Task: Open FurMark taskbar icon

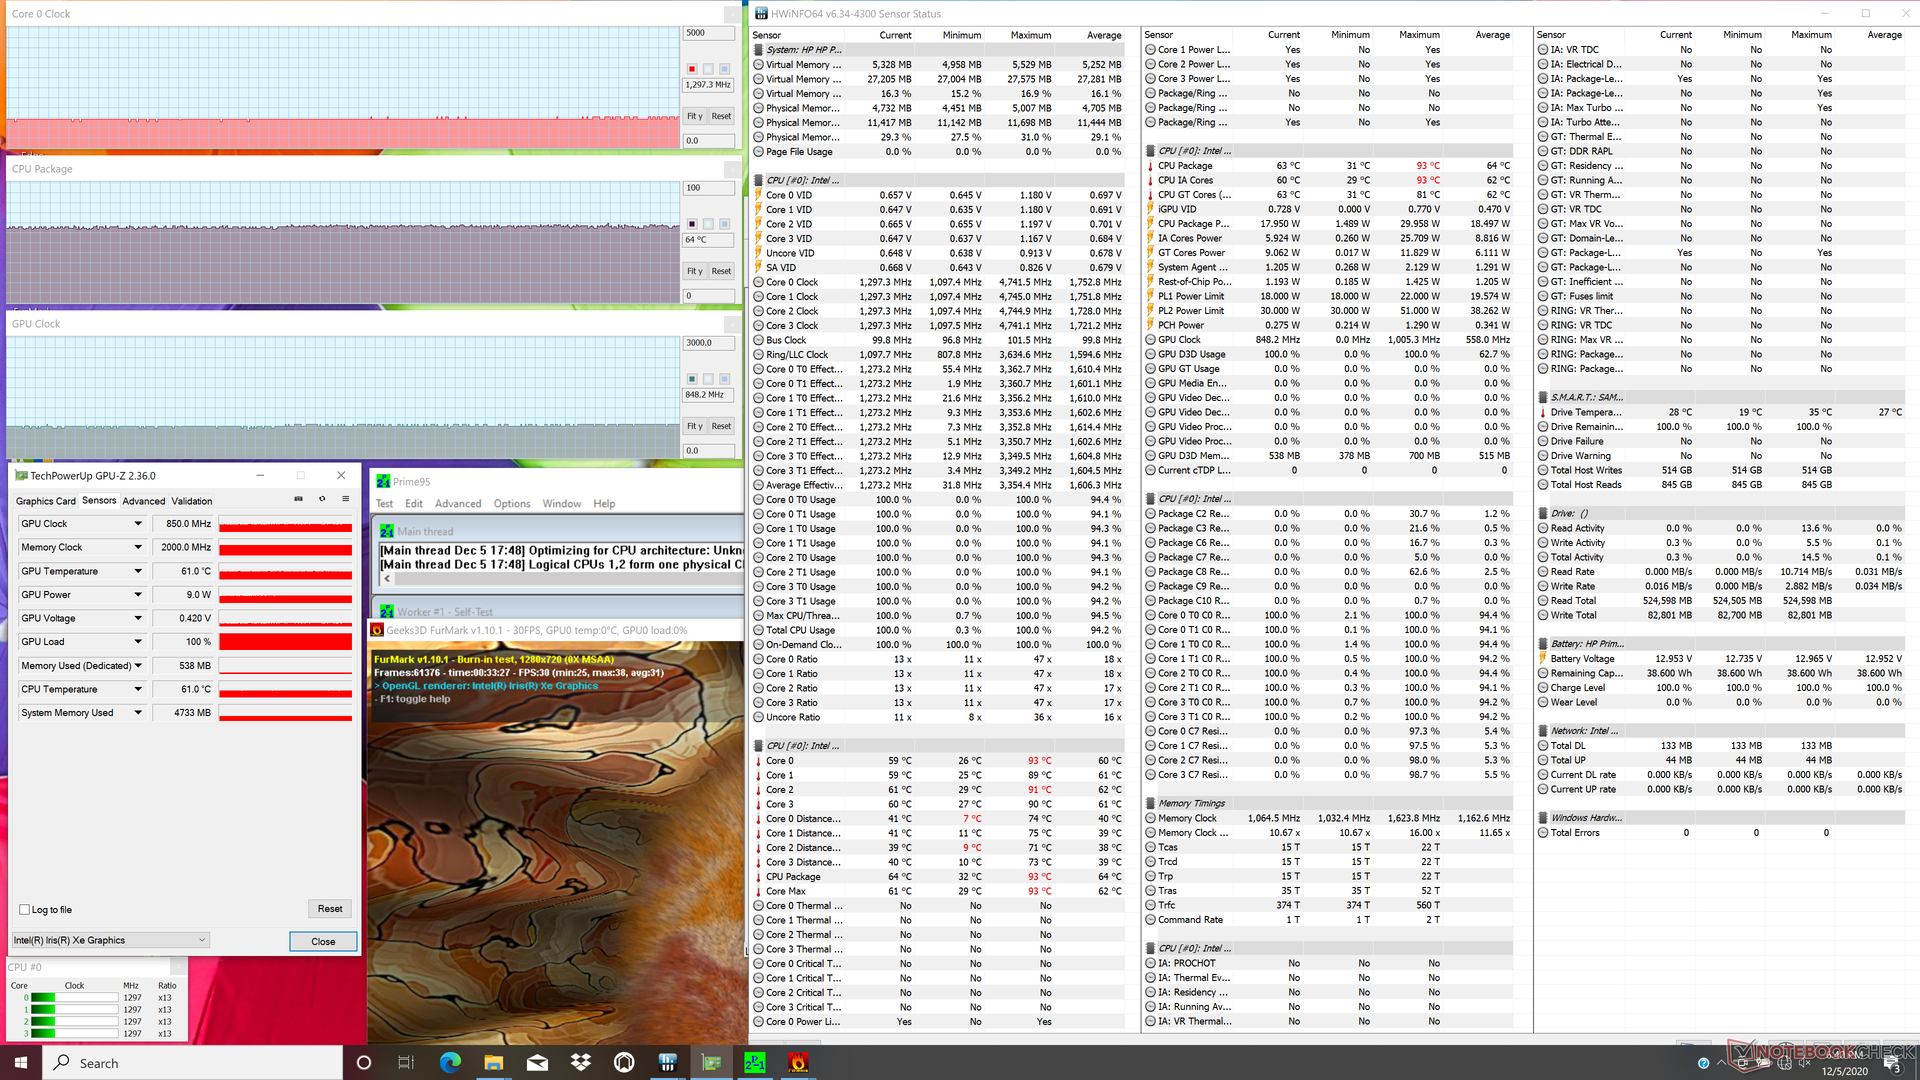Action: tap(798, 1062)
